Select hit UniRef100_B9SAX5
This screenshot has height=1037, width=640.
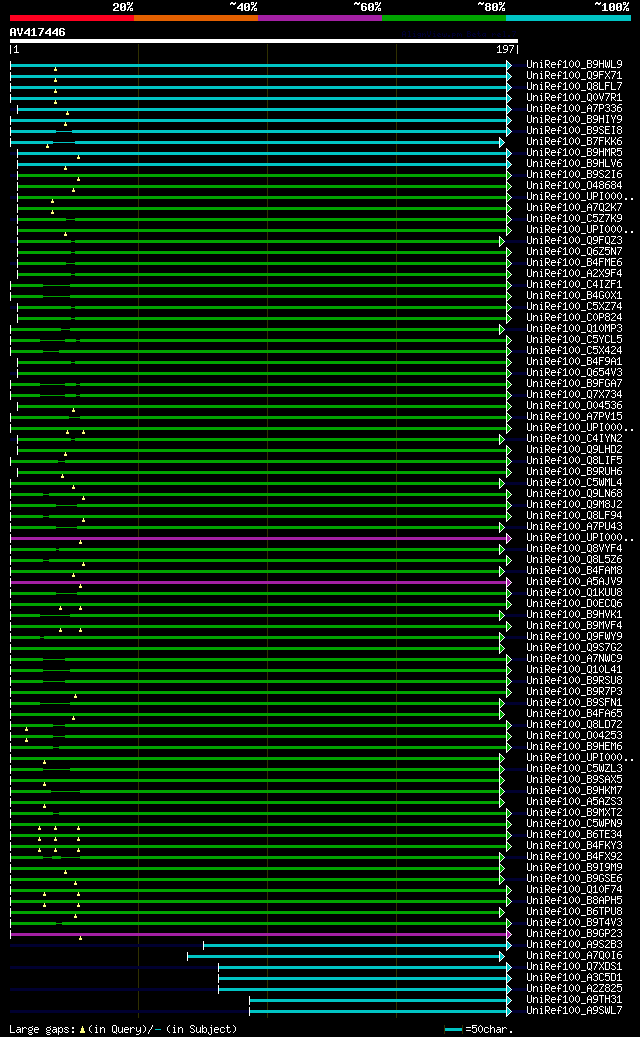pos(574,779)
